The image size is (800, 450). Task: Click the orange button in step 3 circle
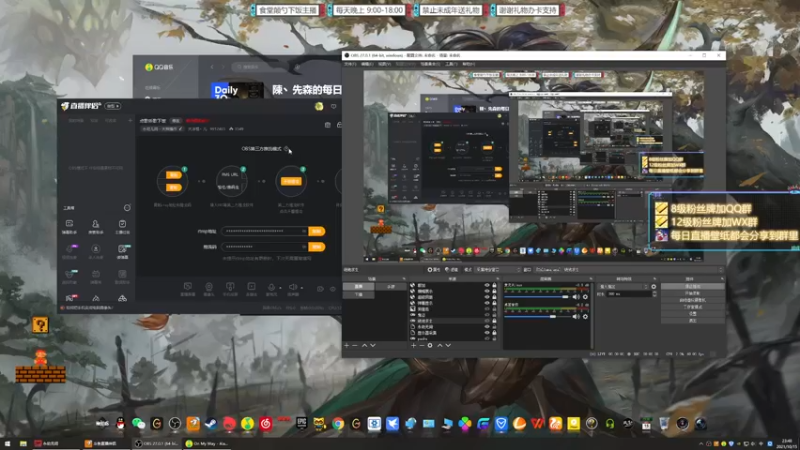[291, 181]
